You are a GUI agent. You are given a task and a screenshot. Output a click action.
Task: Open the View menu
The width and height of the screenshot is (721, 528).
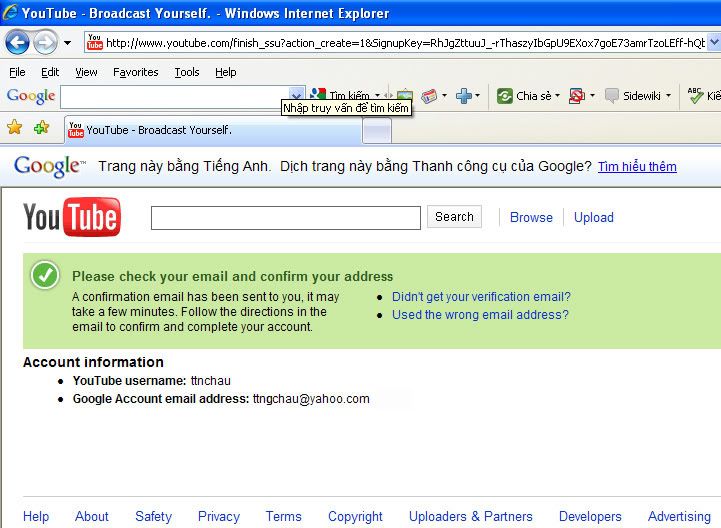click(86, 72)
